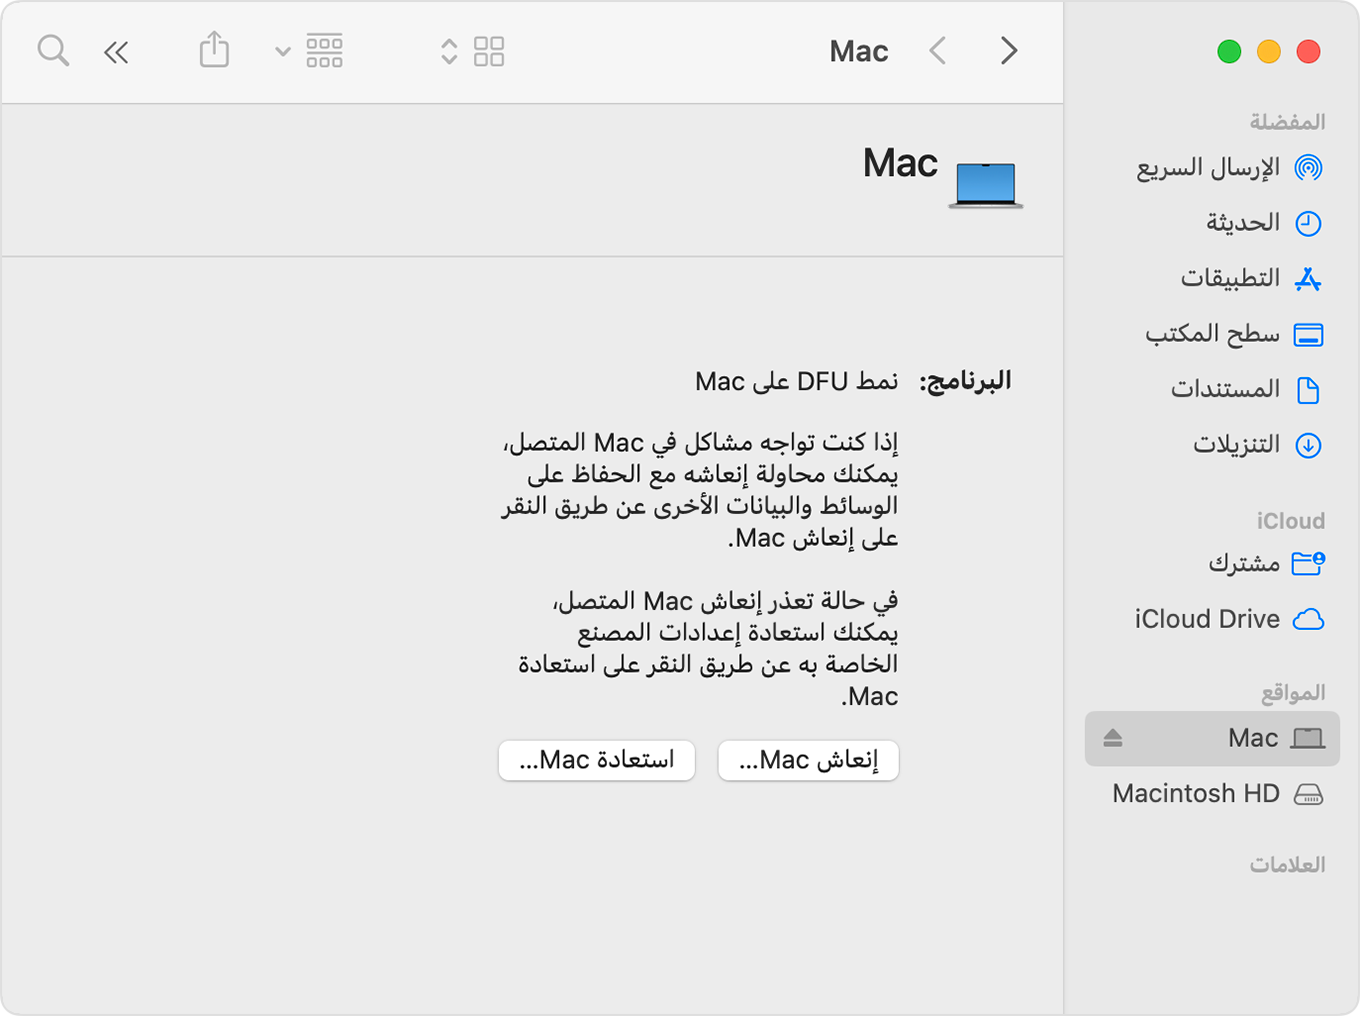The image size is (1360, 1016).
Task: Go back with the right-pointing chevron
Action: click(1009, 50)
